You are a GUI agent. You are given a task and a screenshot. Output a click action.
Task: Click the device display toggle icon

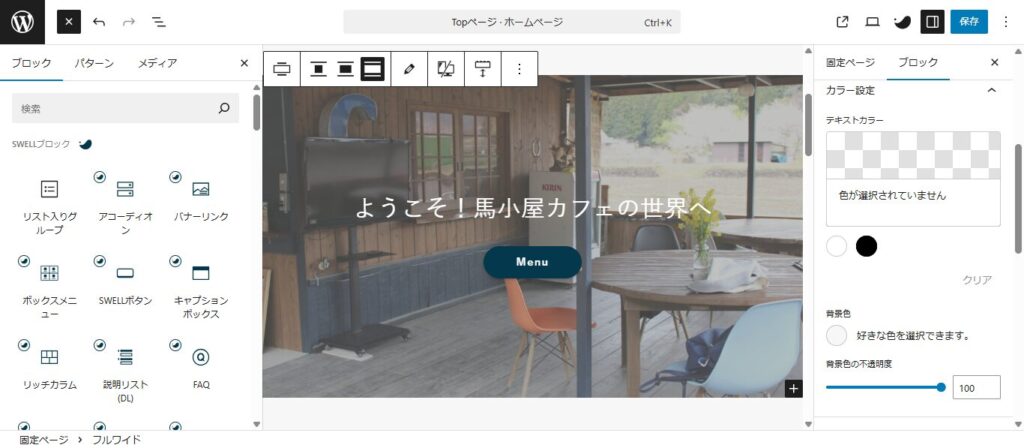tap(446, 69)
